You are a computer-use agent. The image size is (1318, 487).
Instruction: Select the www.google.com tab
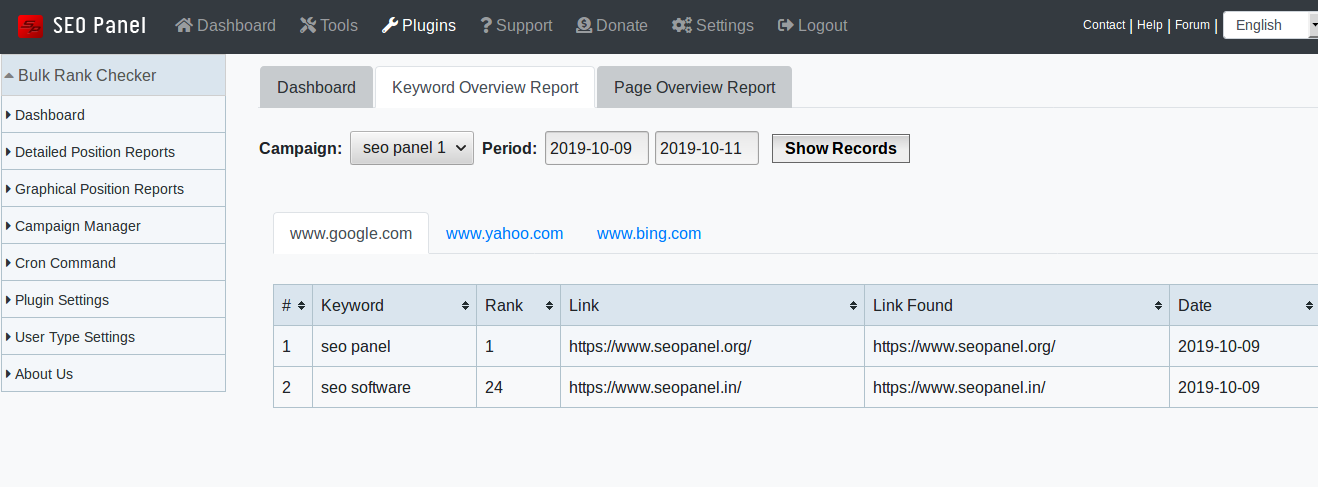(x=351, y=233)
